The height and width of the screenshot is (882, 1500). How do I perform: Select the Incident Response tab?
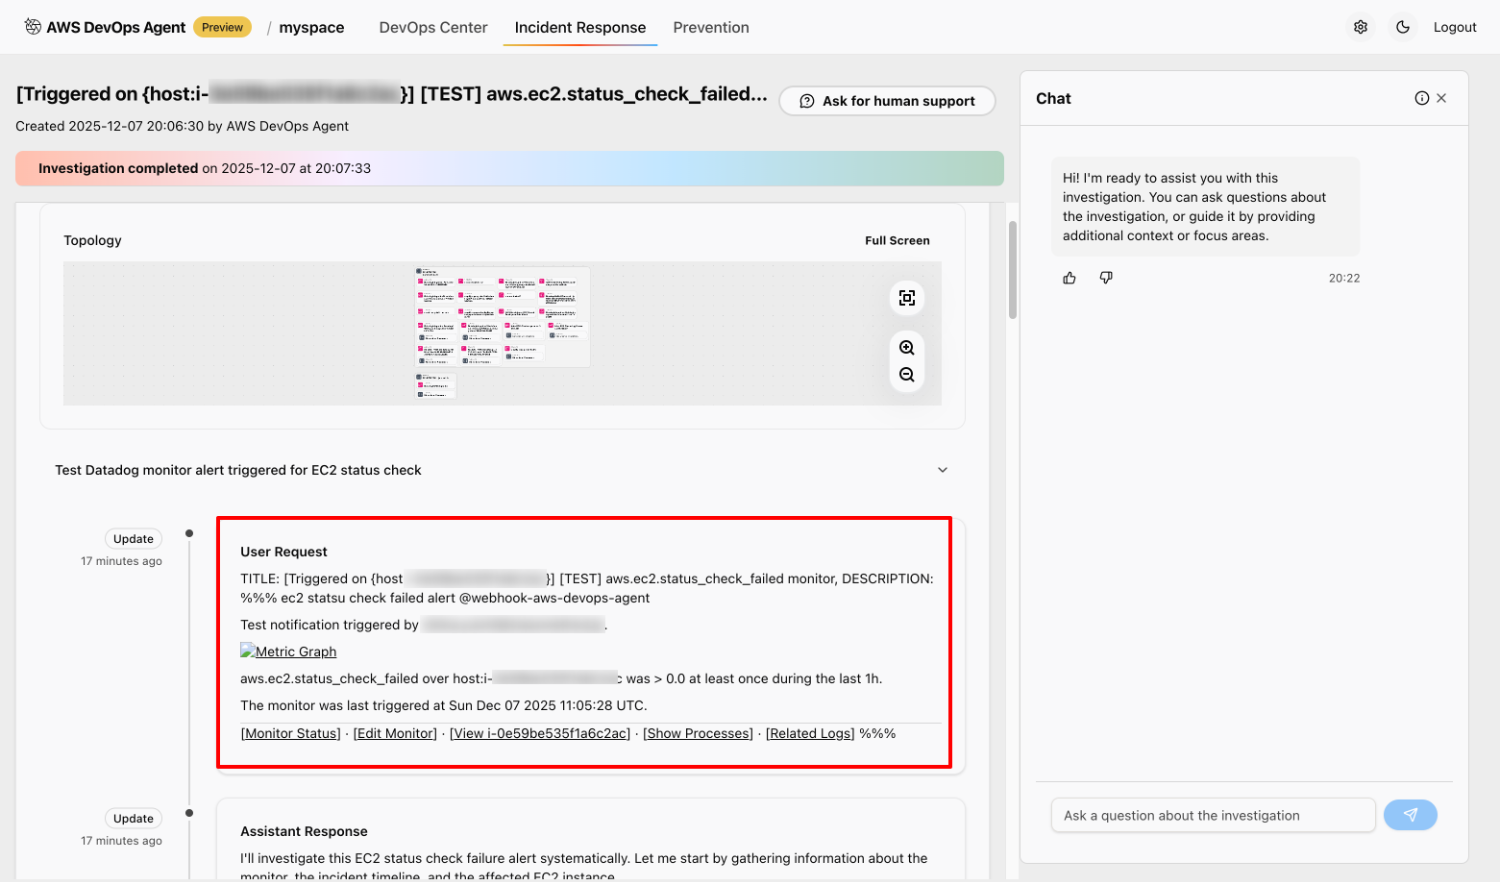point(580,27)
